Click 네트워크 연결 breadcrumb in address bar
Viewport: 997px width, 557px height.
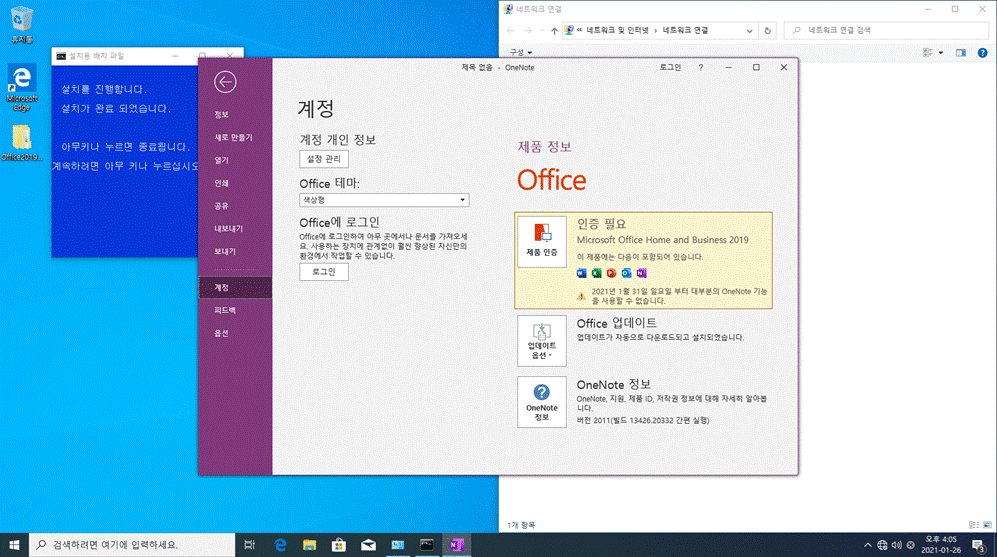coord(685,31)
